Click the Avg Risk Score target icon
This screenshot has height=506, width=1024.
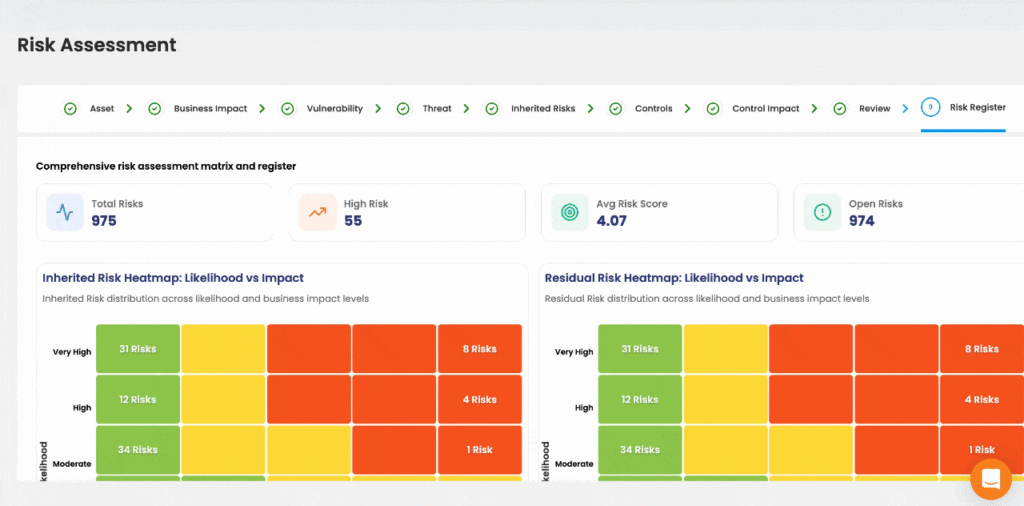click(570, 212)
